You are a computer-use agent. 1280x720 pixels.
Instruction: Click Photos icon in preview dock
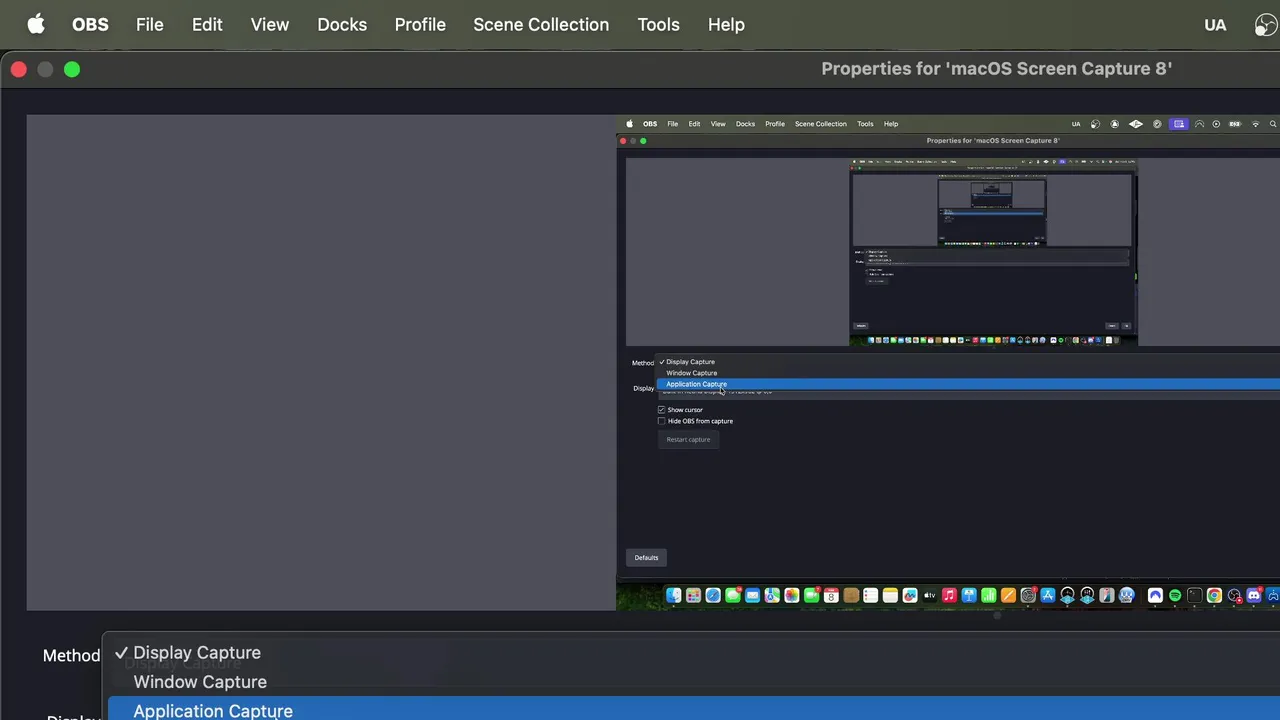pos(792,595)
